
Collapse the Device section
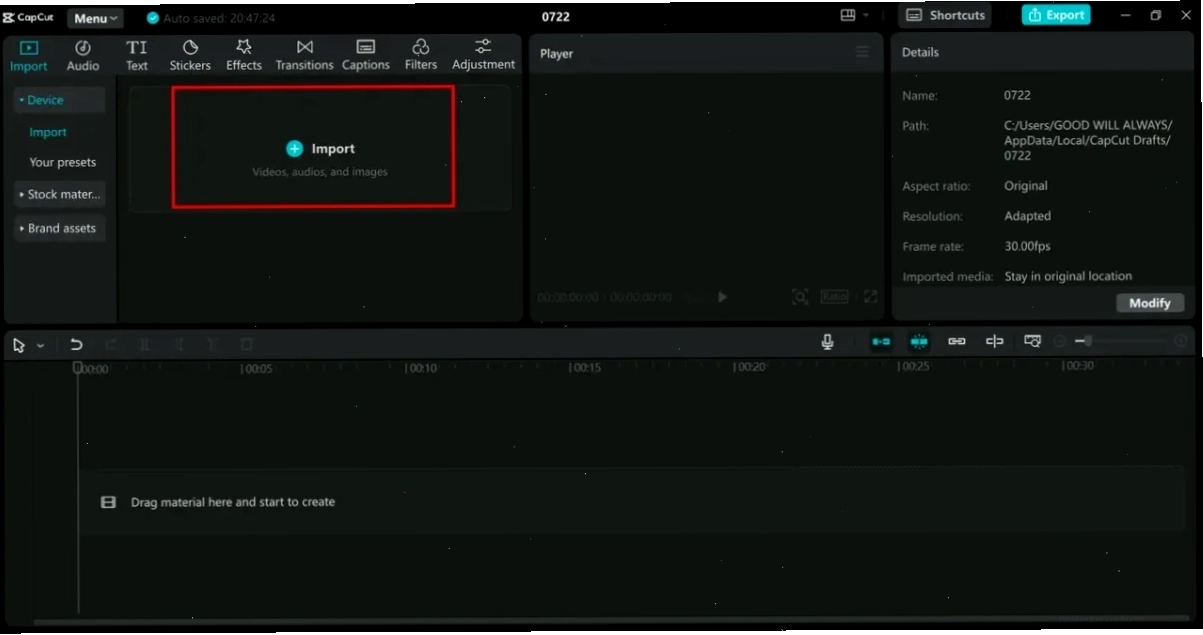tap(59, 100)
